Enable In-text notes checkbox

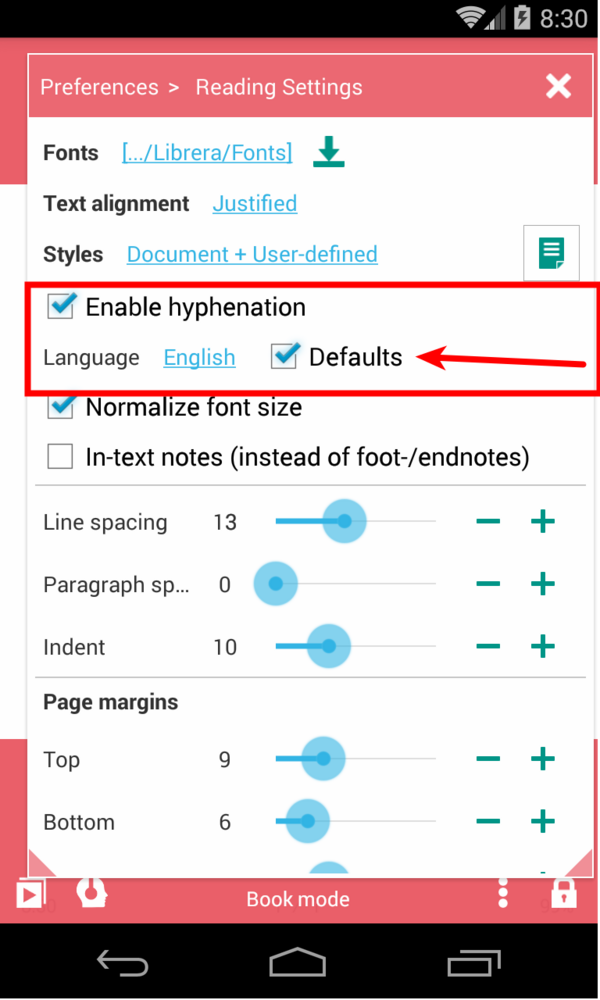click(x=61, y=457)
